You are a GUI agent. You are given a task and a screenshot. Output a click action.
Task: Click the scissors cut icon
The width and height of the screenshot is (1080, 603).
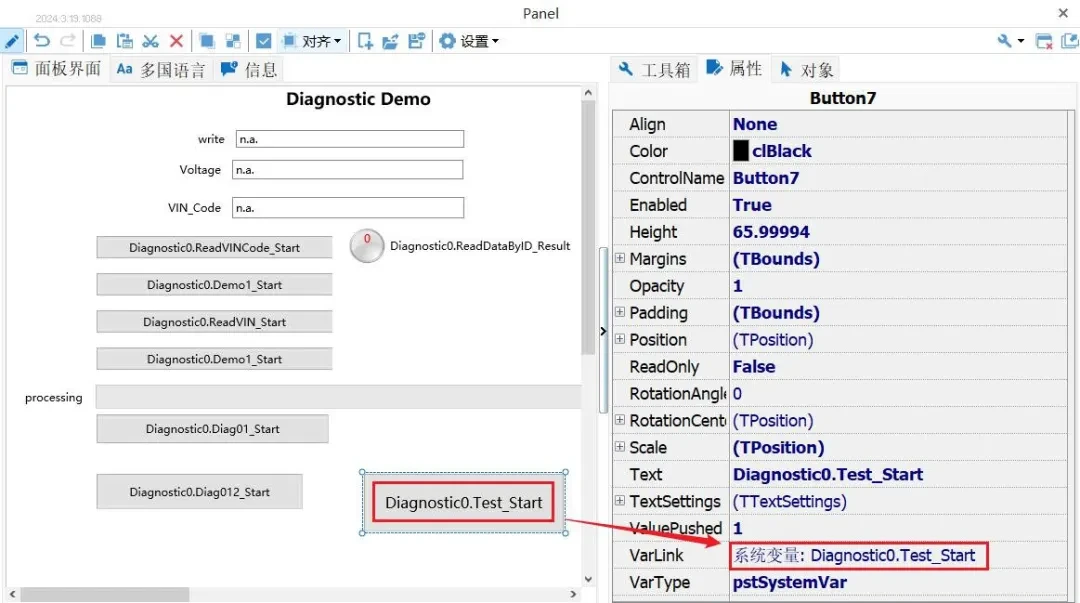tap(150, 41)
